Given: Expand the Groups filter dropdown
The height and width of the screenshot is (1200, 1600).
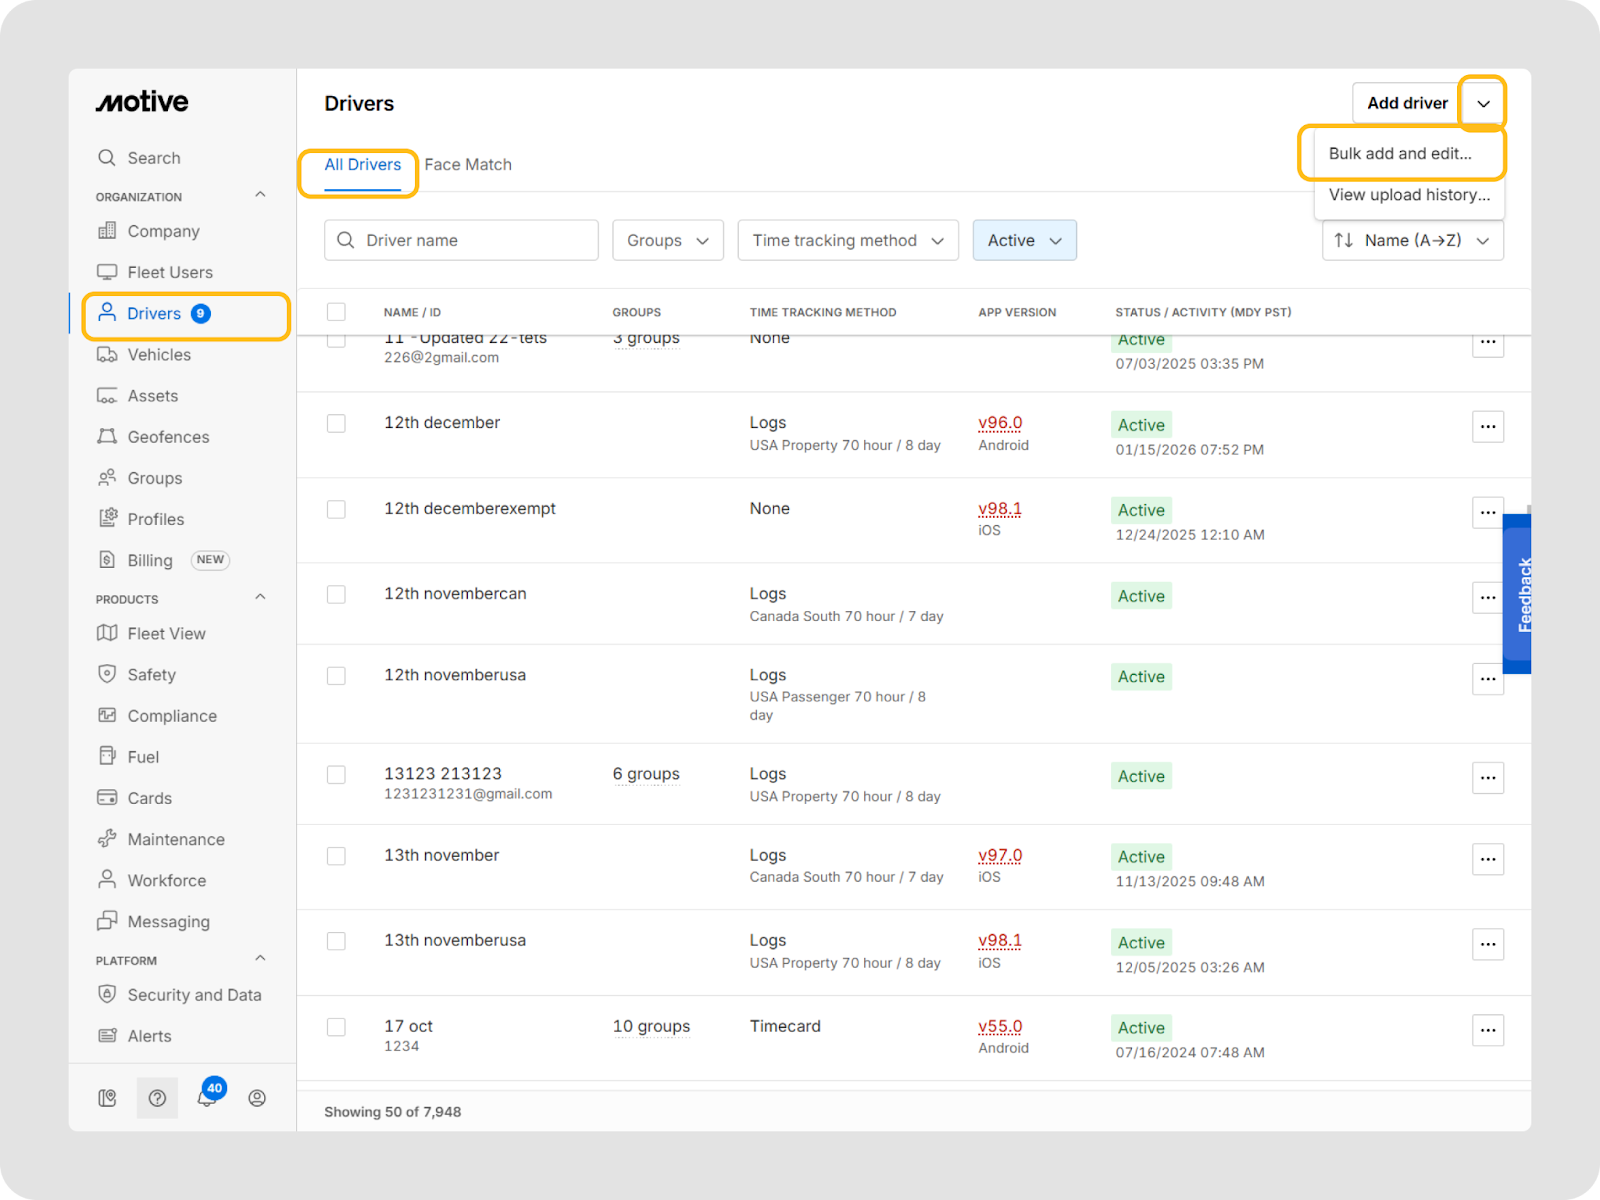Looking at the screenshot, I should click(x=667, y=241).
